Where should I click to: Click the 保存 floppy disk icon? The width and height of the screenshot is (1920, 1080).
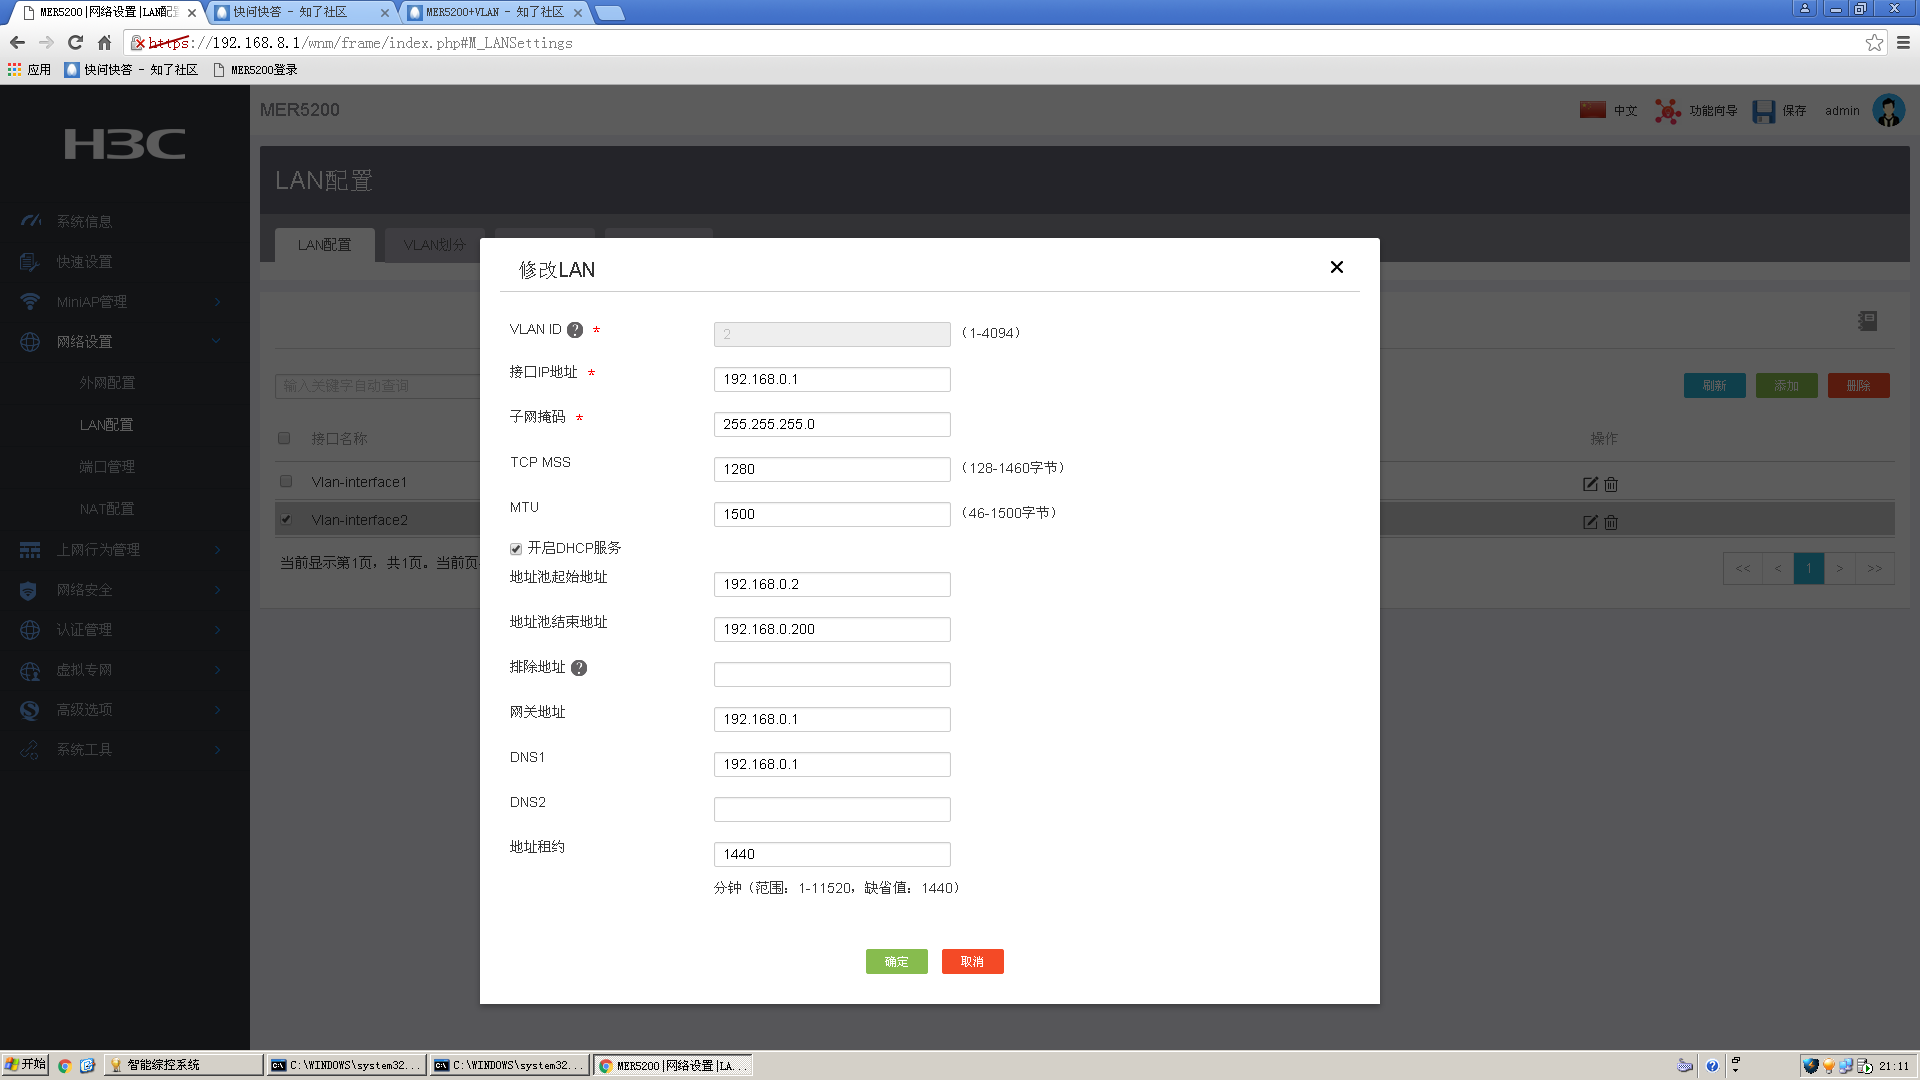(x=1763, y=111)
